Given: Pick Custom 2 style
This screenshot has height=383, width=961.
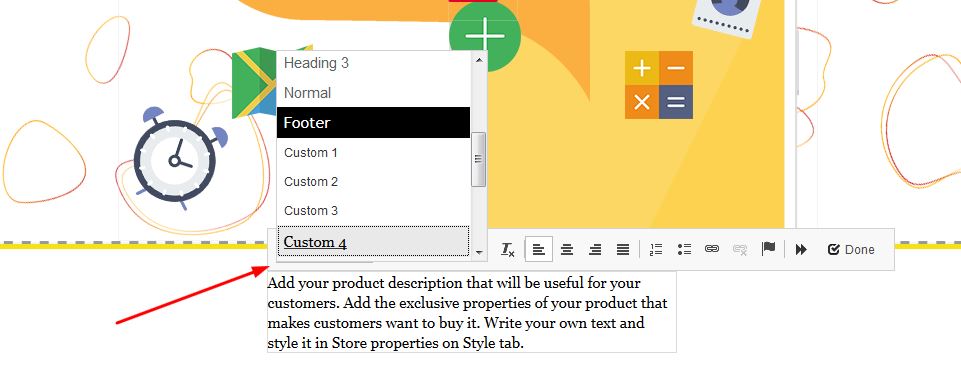Looking at the screenshot, I should 373,181.
